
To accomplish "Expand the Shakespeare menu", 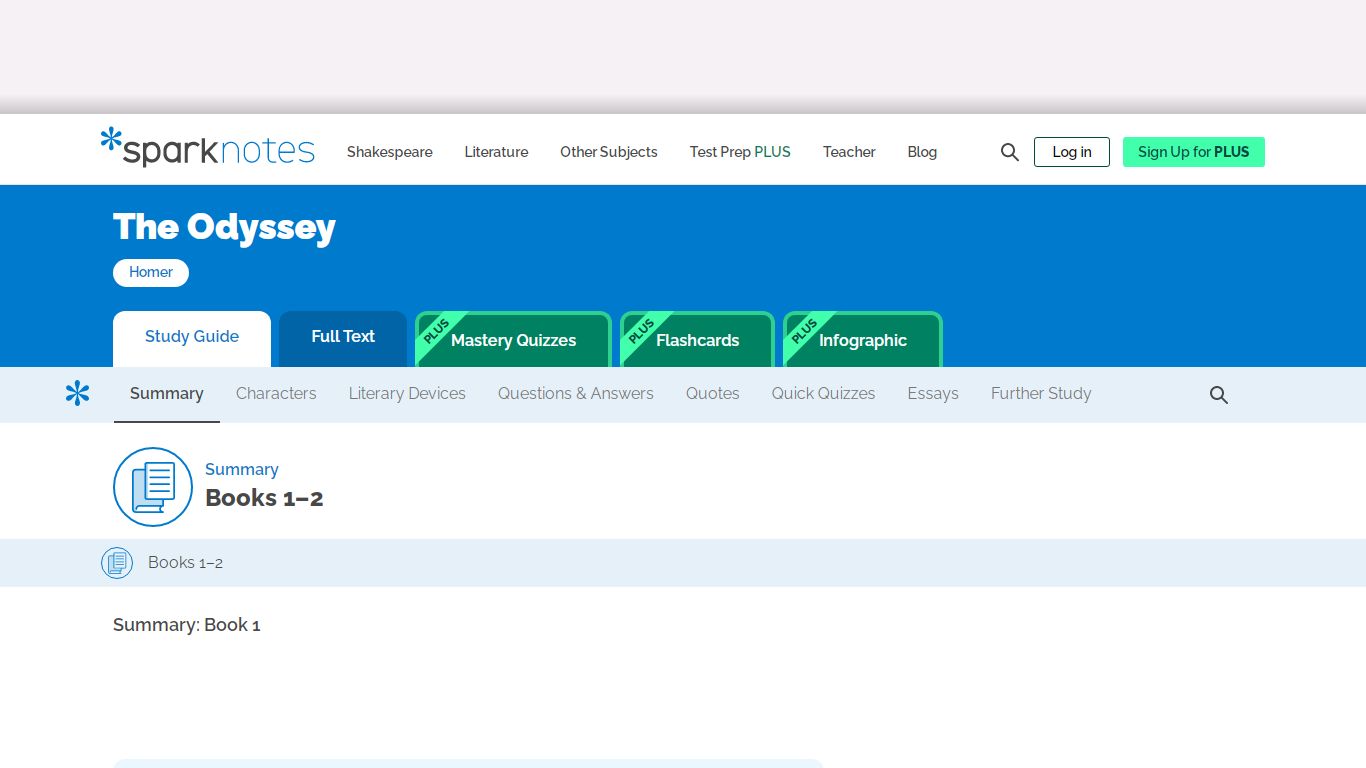I will point(390,152).
